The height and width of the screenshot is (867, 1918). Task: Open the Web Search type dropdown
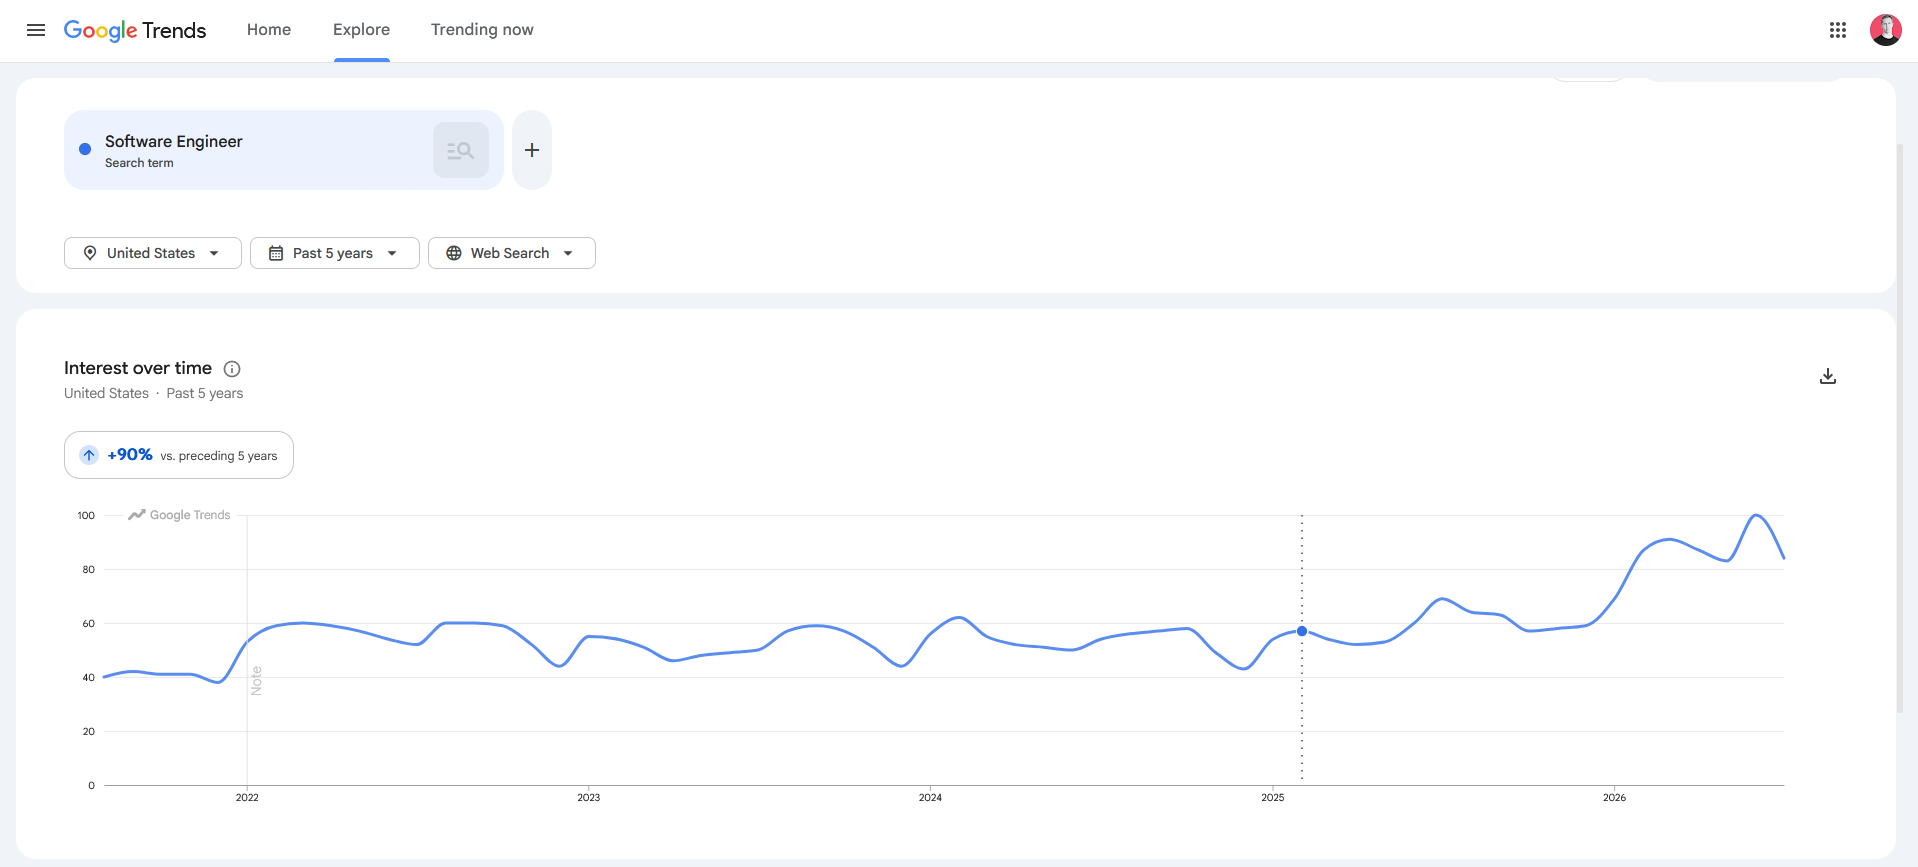(512, 253)
